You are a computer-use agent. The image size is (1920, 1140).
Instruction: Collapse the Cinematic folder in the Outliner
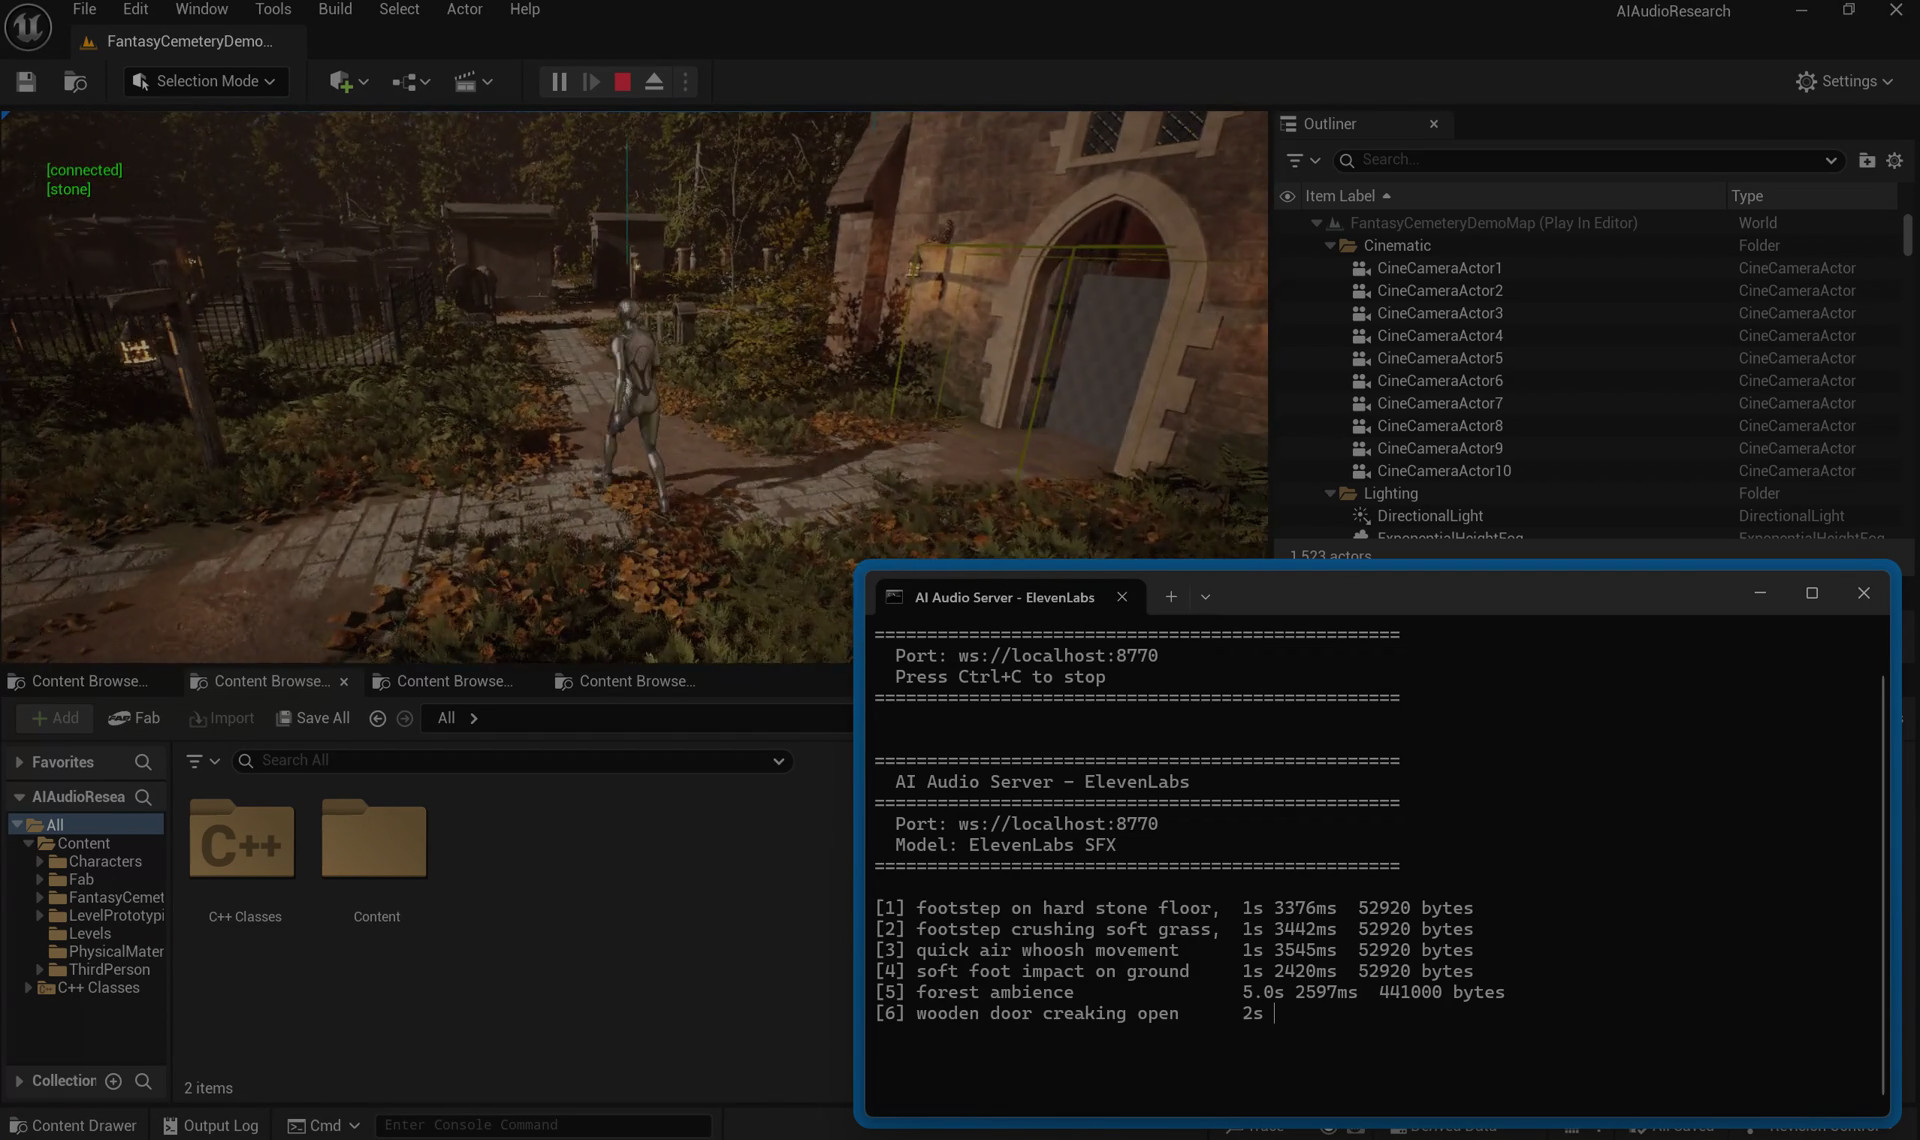click(1330, 246)
